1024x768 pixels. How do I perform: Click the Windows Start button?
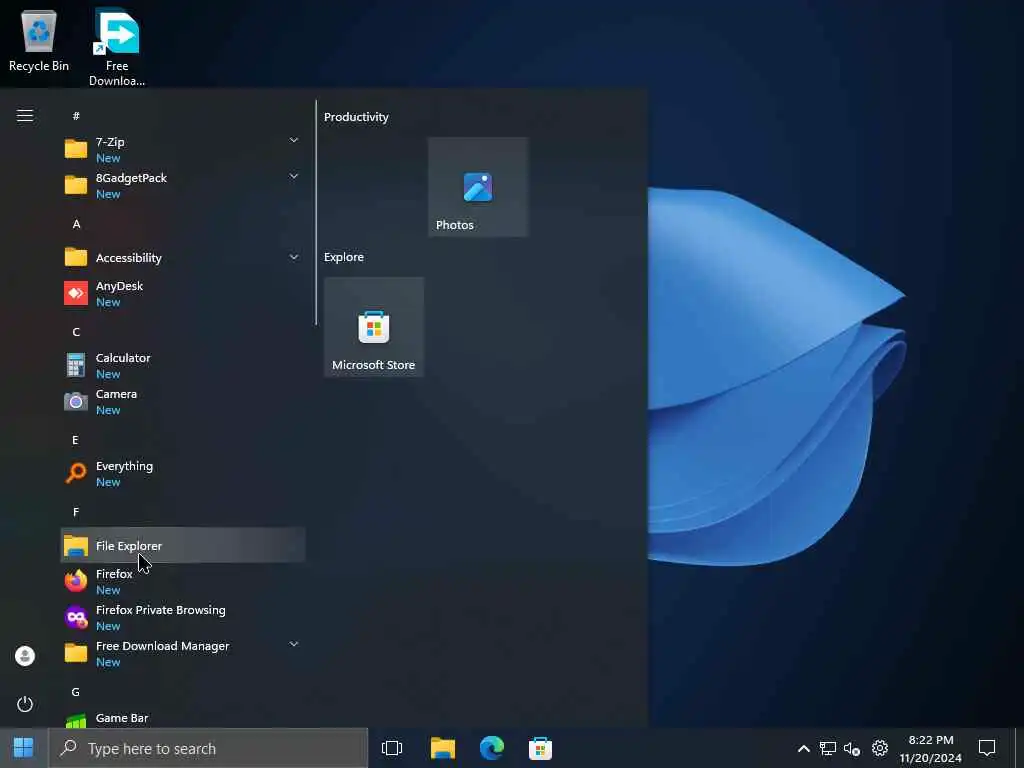pyautogui.click(x=24, y=748)
